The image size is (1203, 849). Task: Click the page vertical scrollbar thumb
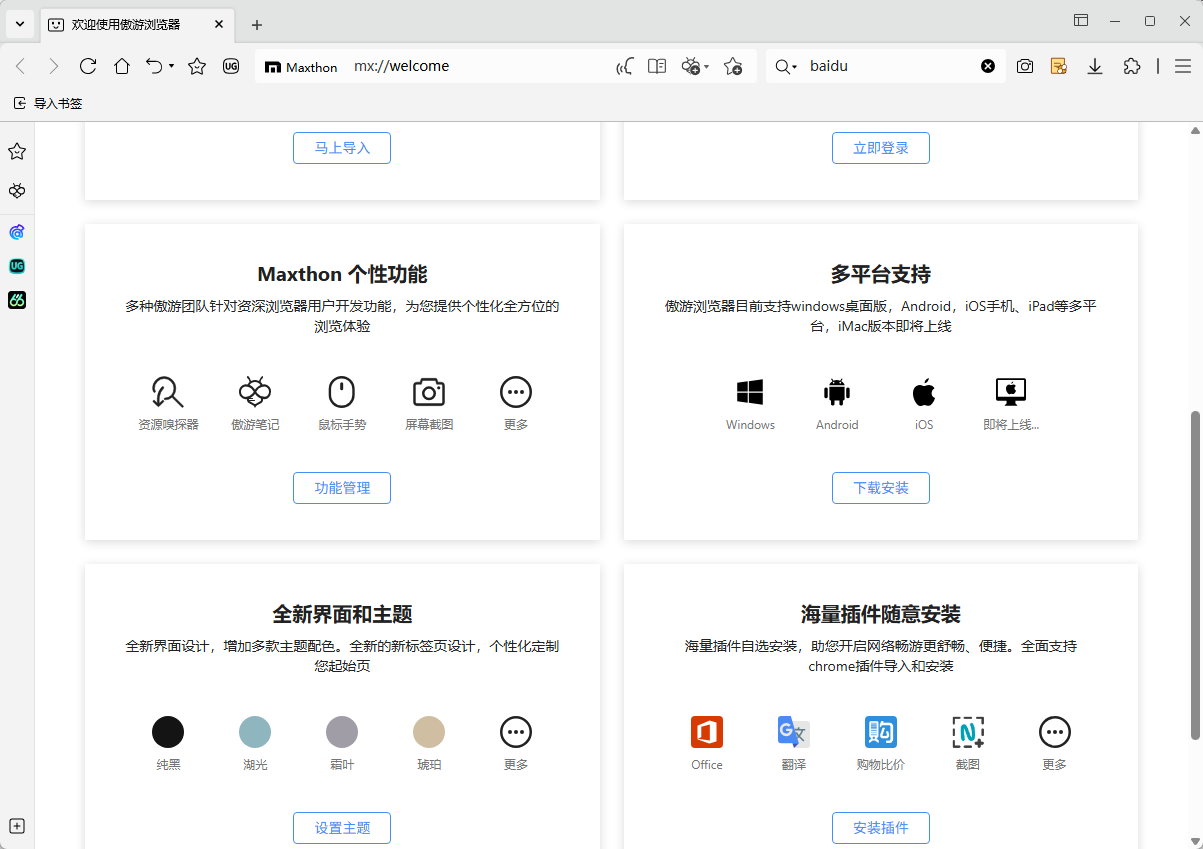(x=1195, y=575)
